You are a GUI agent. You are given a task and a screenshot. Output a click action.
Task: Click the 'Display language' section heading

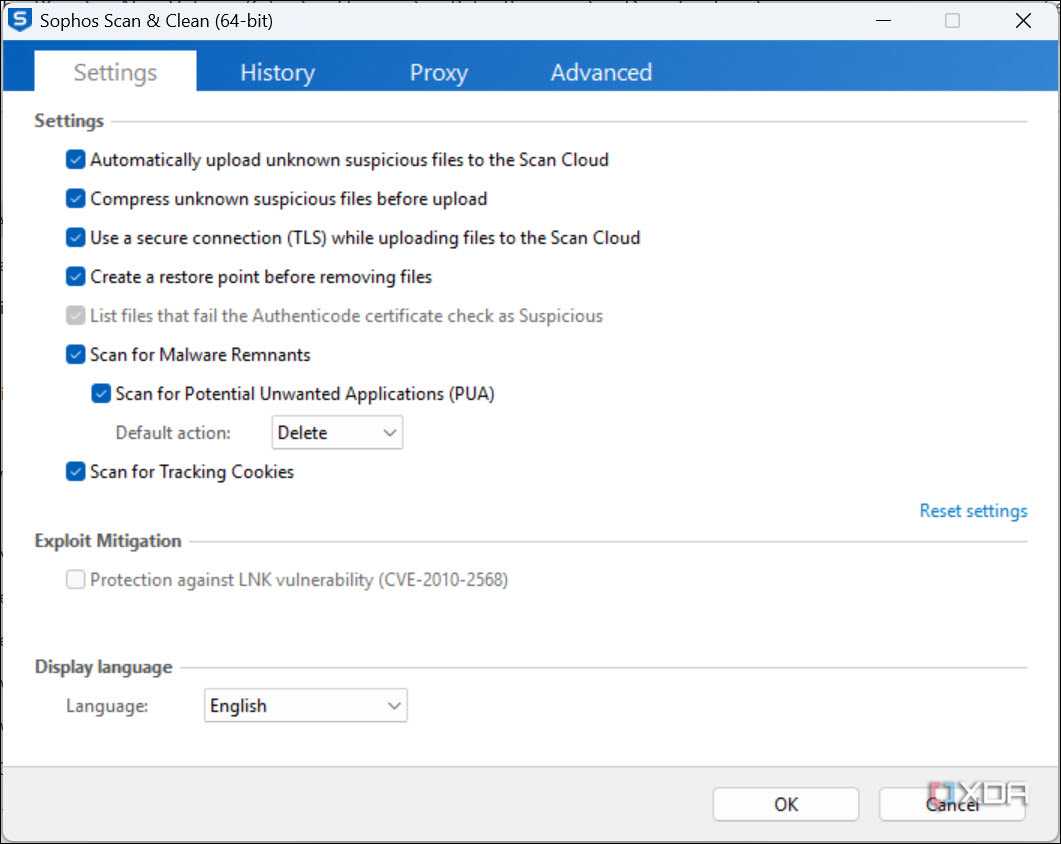[x=104, y=667]
